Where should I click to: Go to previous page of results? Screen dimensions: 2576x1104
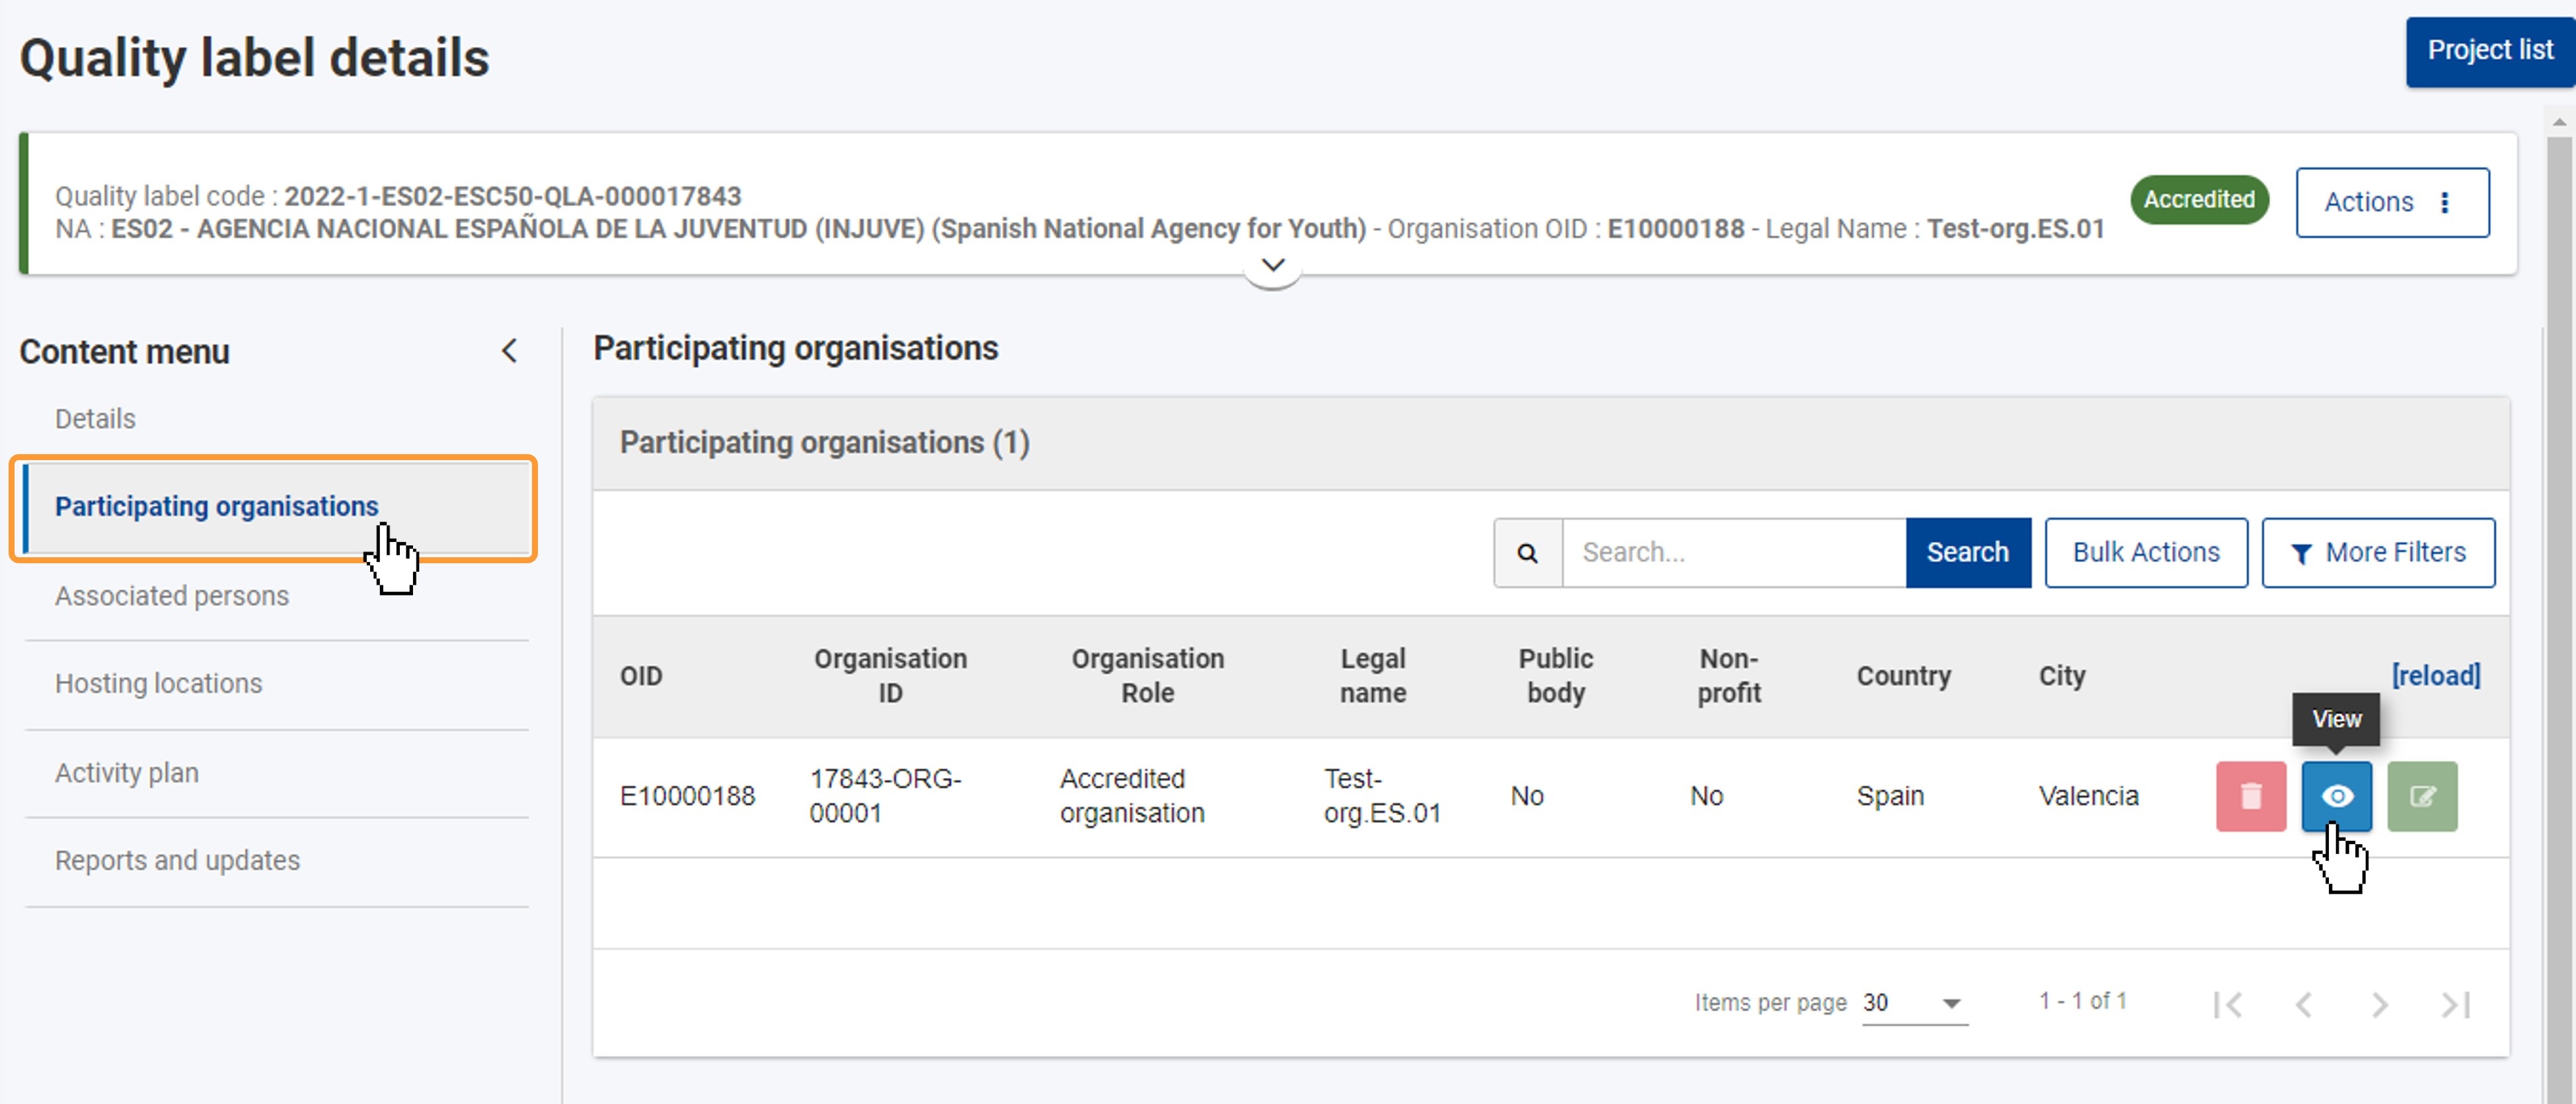tap(2303, 1004)
